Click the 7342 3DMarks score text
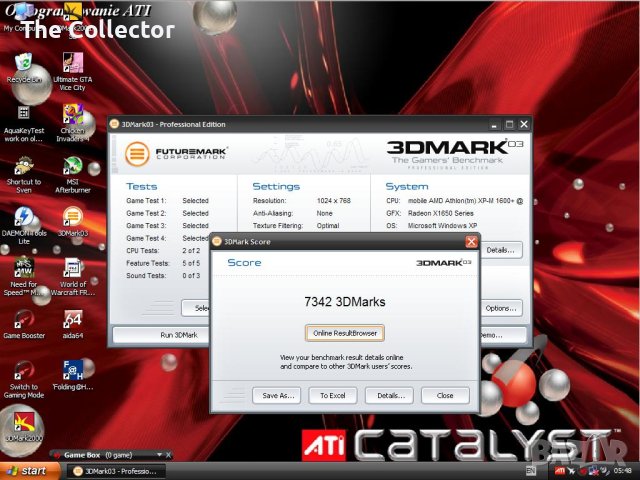640x480 pixels. [x=344, y=302]
